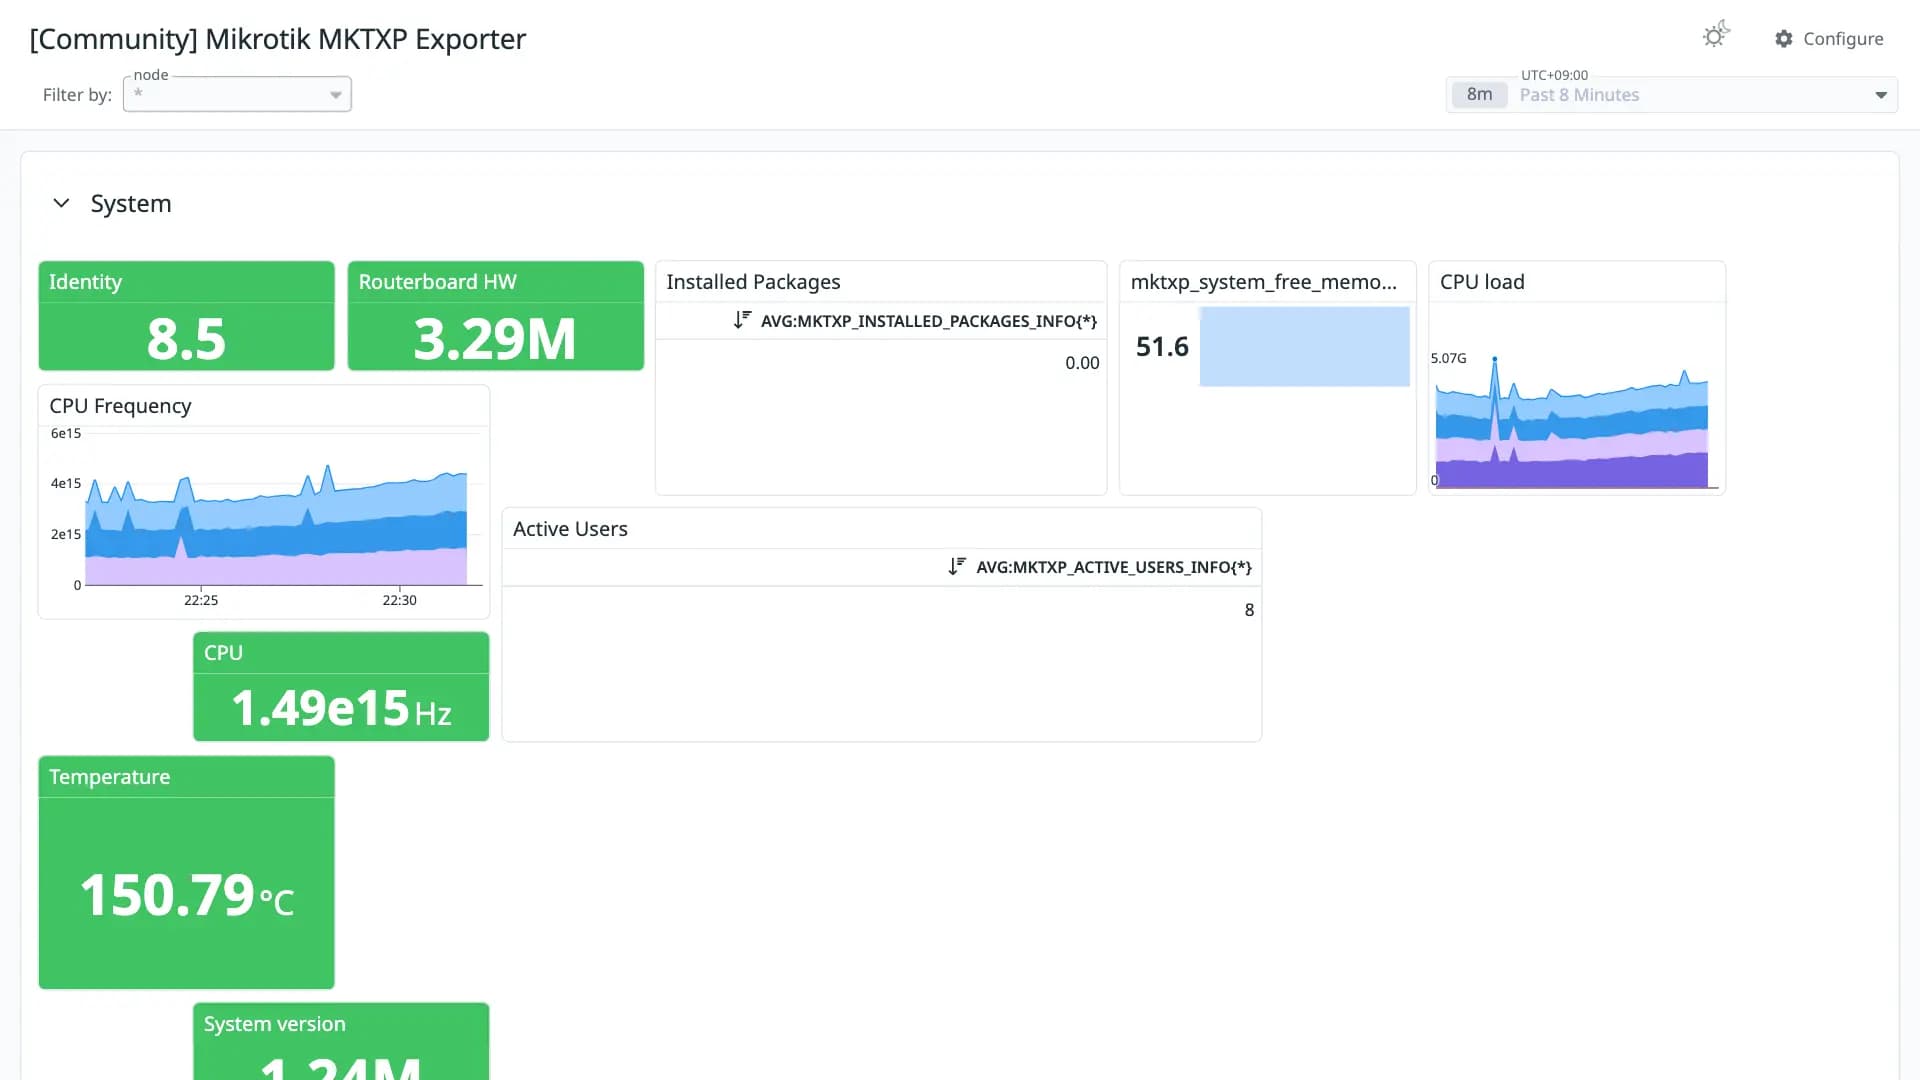Select the Routerboard HW widget value 3.29M
This screenshot has height=1080, width=1920.
coord(495,338)
